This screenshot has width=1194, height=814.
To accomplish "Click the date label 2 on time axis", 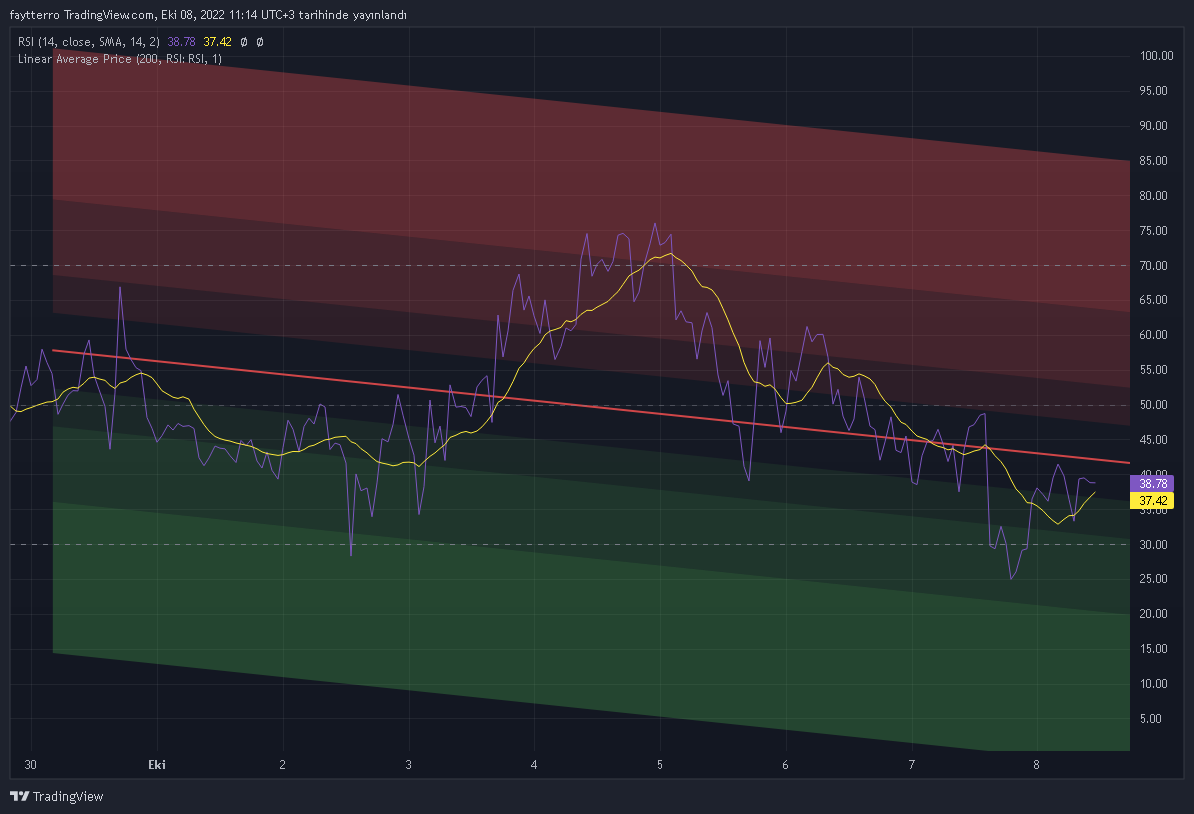I will [x=283, y=765].
